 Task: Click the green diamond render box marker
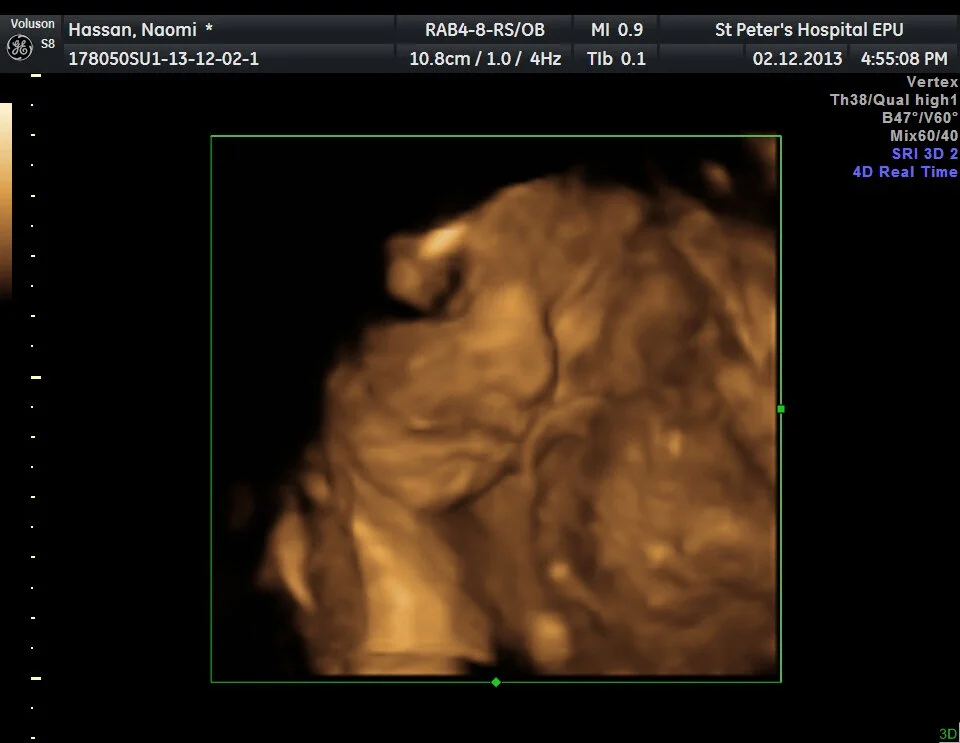[496, 682]
